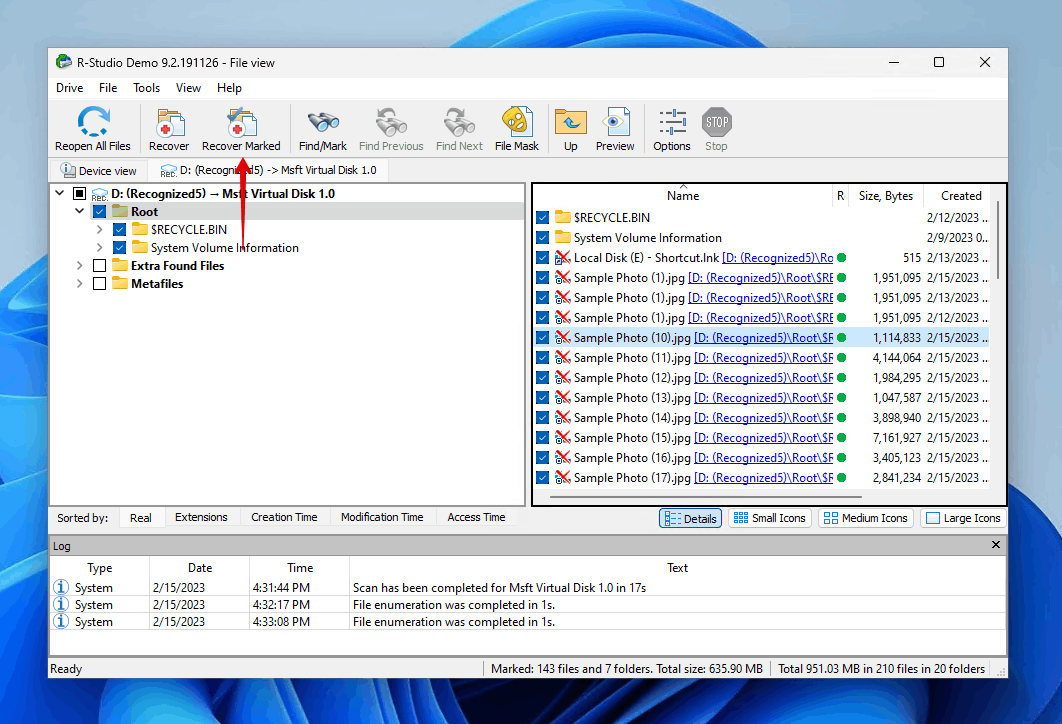Open the File menu
This screenshot has width=1062, height=724.
[108, 87]
